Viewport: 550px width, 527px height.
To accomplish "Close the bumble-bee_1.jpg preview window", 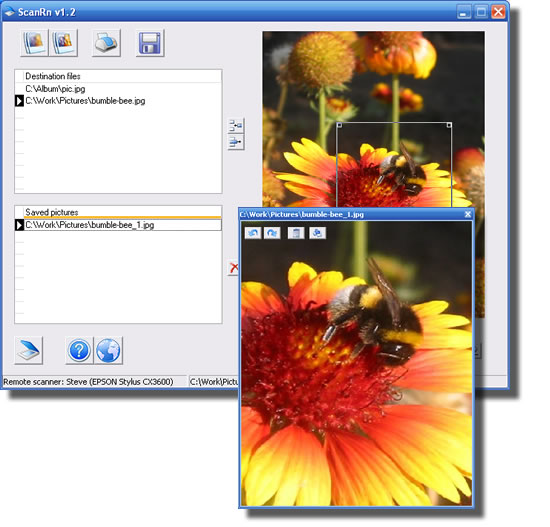I will [468, 214].
